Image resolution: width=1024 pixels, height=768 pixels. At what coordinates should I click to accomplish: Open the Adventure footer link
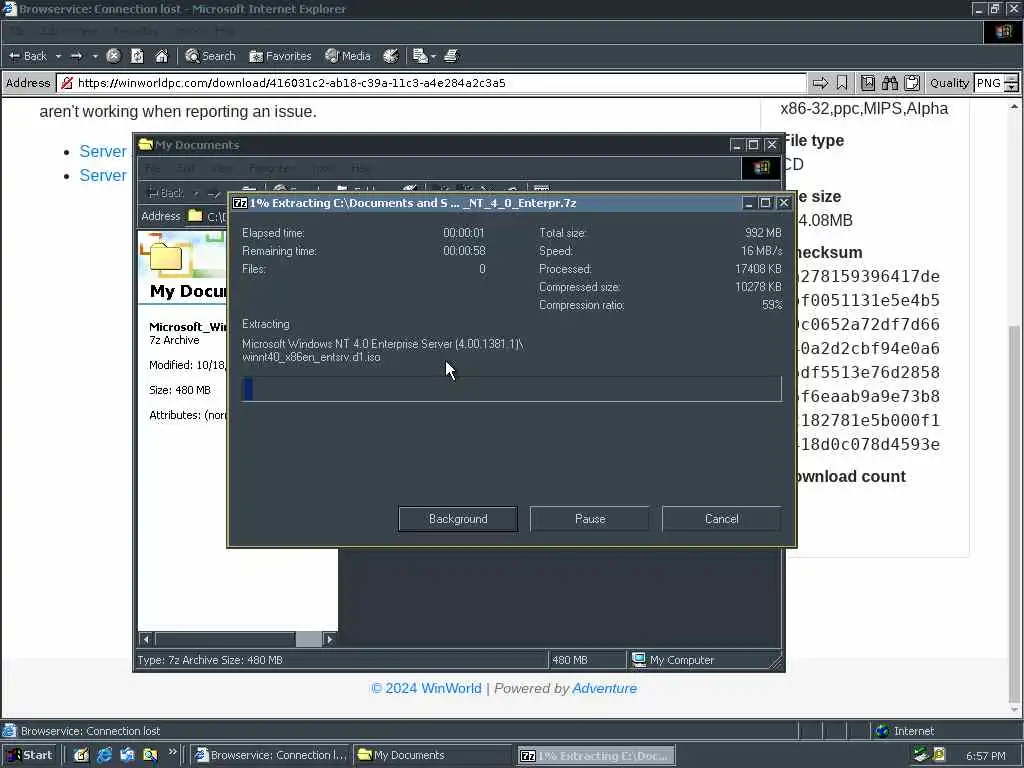coord(605,688)
